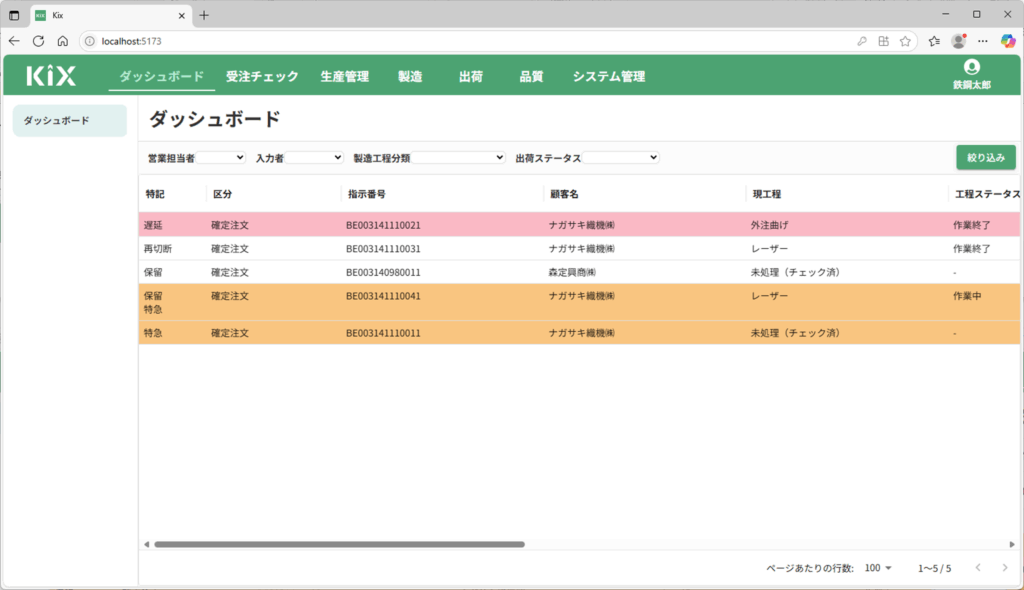Screen dimensions: 1024x590
Task: Maximize the browser window
Action: coord(977,14)
